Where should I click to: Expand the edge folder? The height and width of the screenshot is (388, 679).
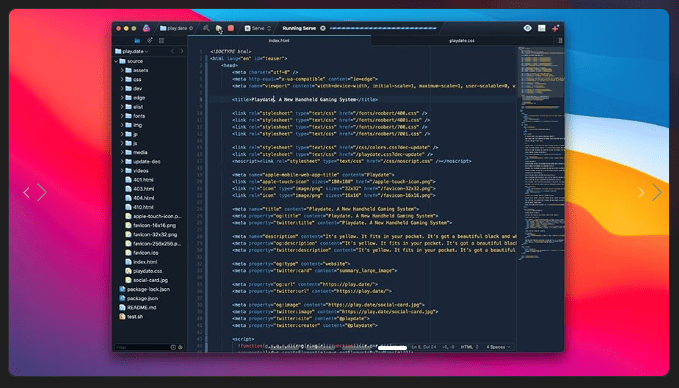coord(122,97)
